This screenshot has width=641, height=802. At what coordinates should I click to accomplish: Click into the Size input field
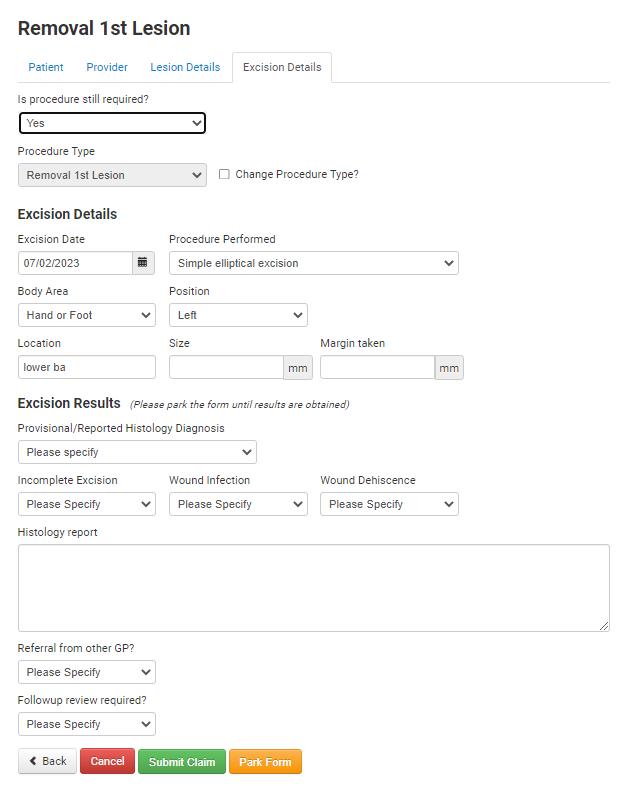[x=226, y=367]
